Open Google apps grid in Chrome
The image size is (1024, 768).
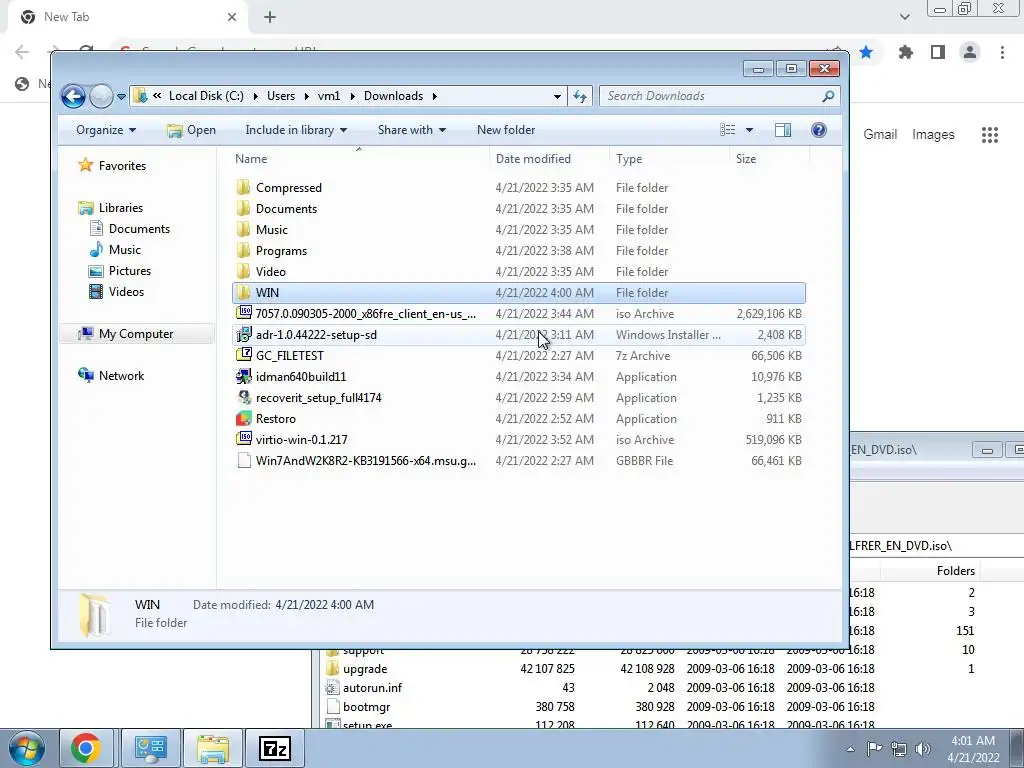989,135
